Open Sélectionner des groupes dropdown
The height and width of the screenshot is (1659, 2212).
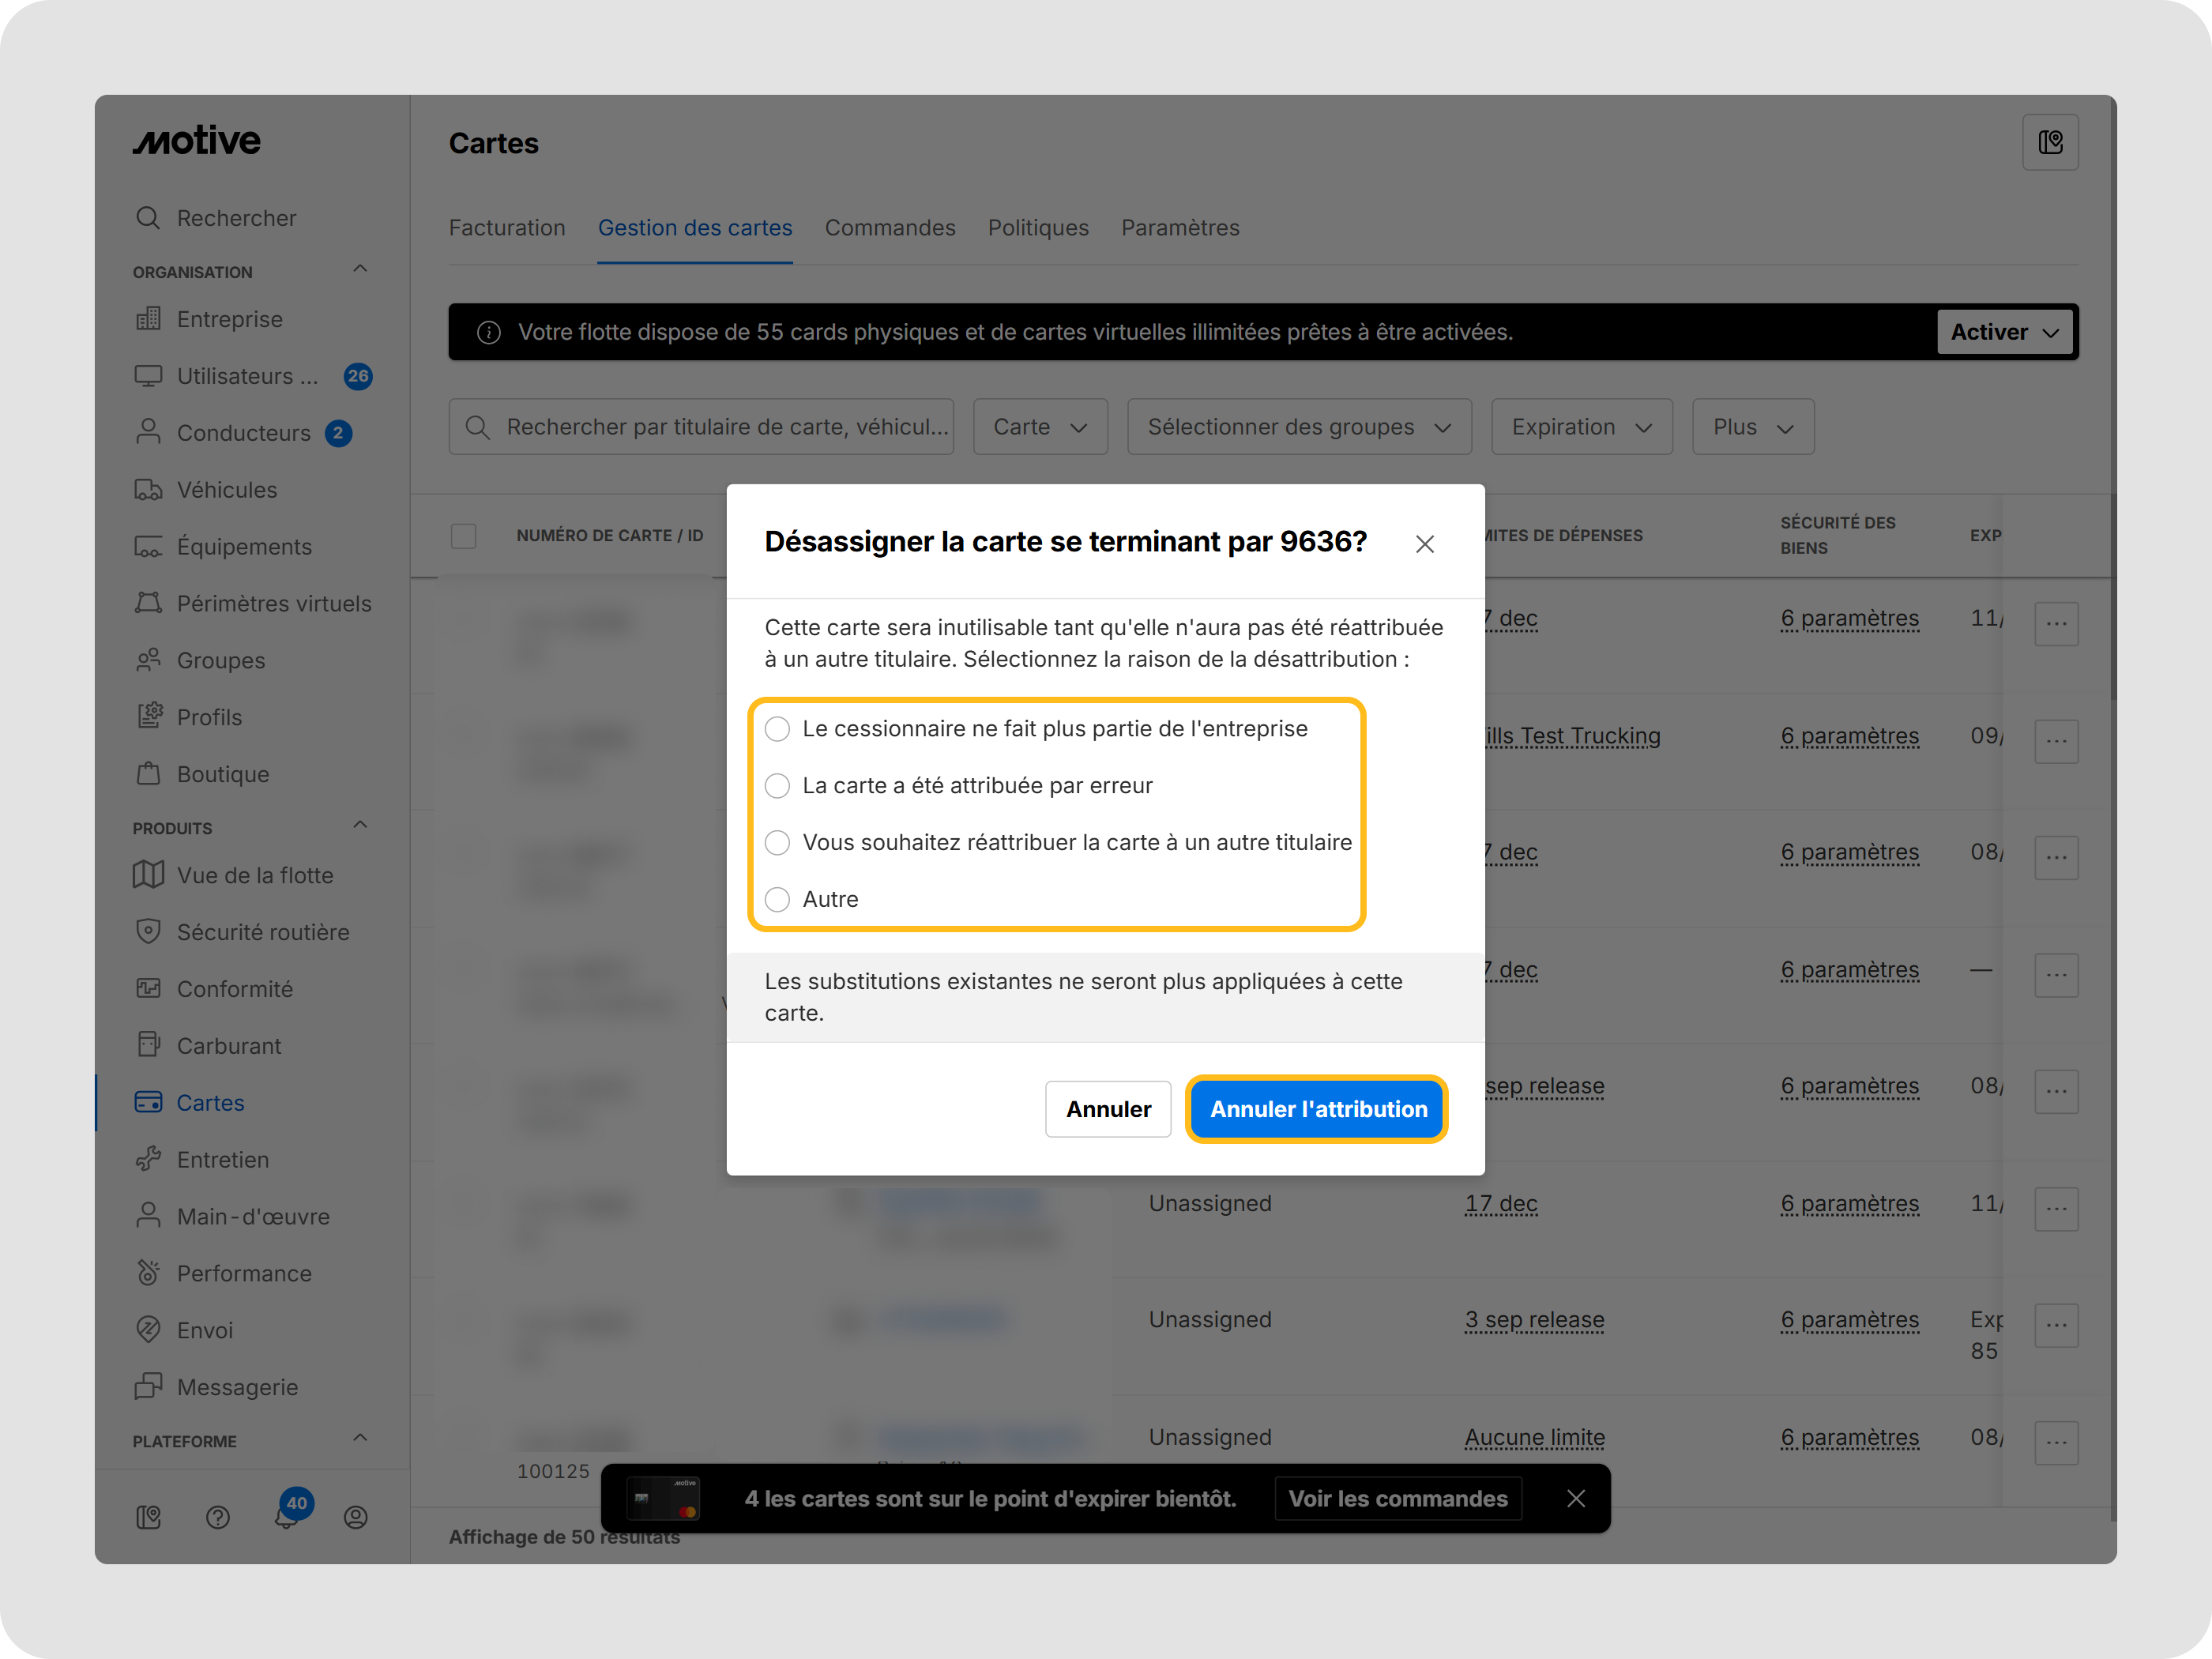[x=1299, y=427]
